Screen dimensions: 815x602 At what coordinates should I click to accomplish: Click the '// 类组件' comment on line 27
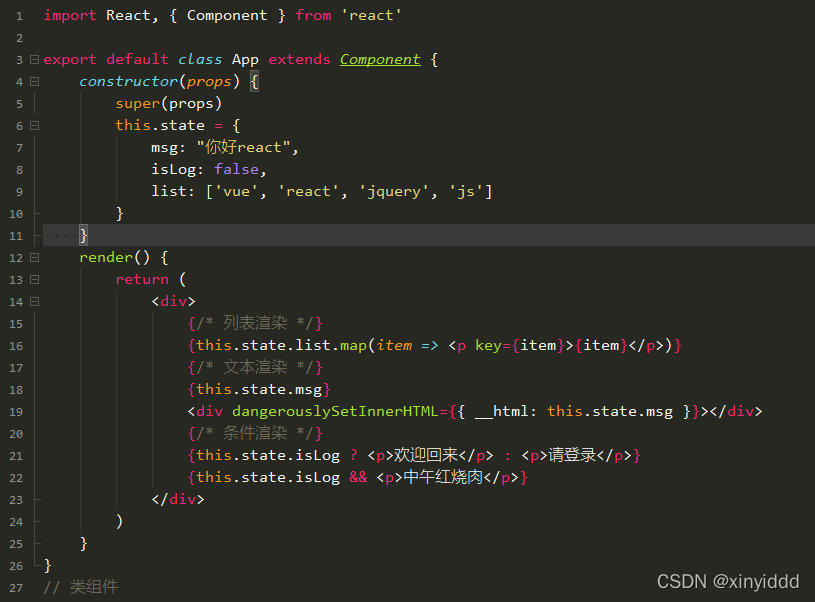tap(81, 587)
